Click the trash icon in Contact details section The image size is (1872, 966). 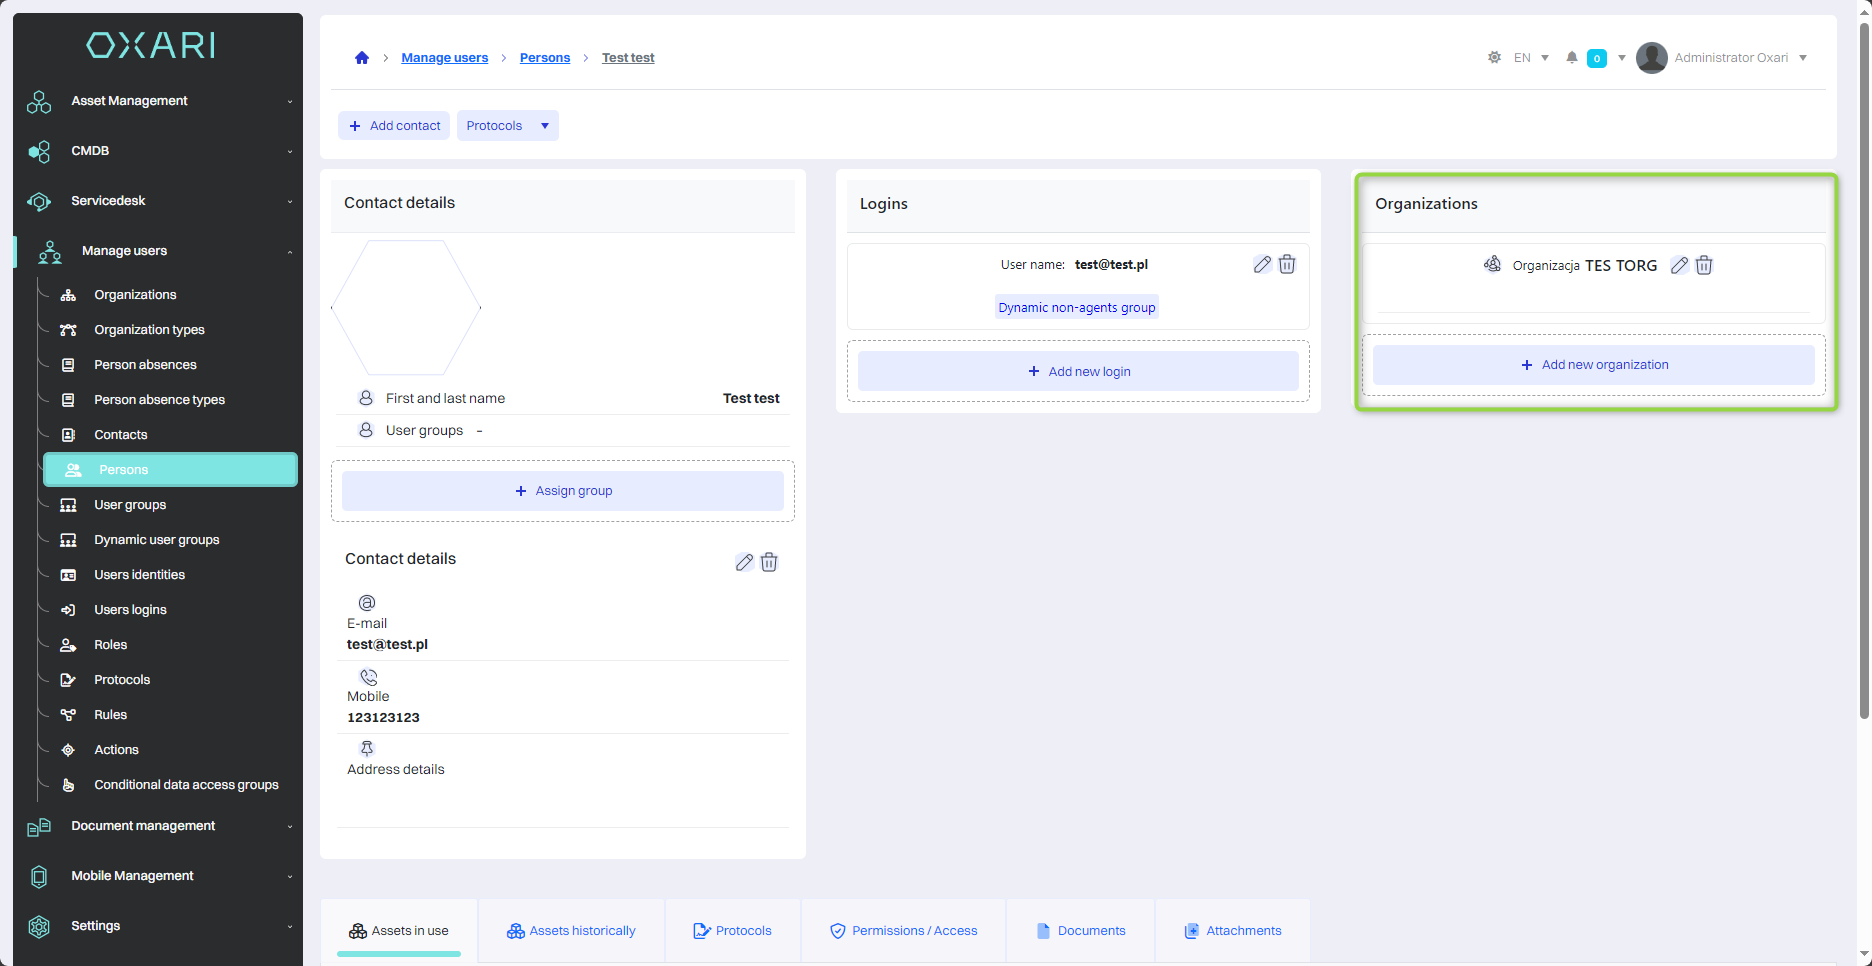click(769, 562)
